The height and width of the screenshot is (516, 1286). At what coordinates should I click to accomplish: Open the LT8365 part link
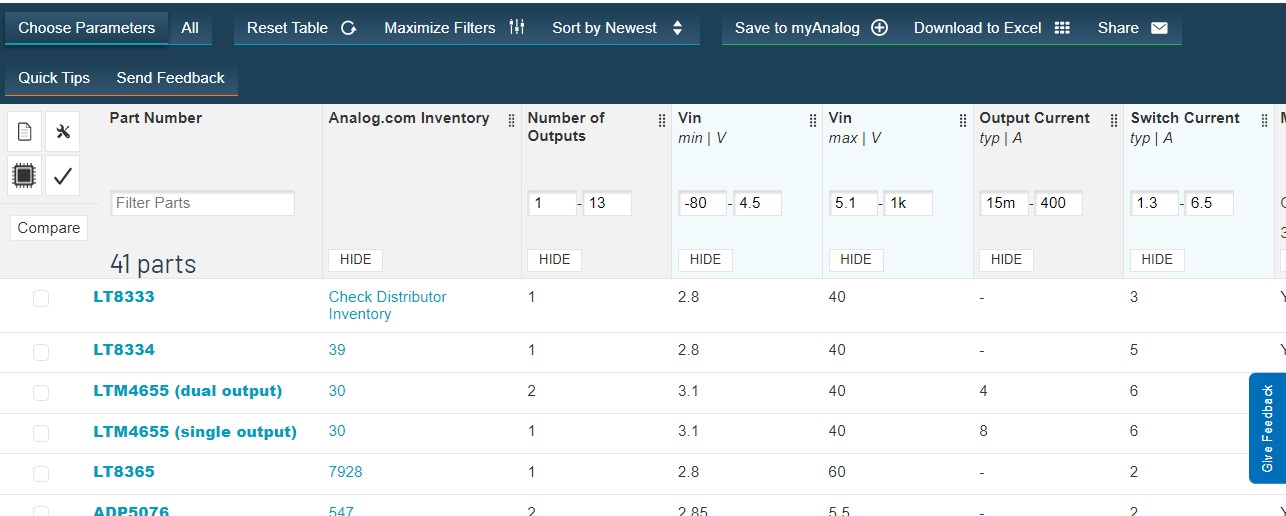click(124, 472)
